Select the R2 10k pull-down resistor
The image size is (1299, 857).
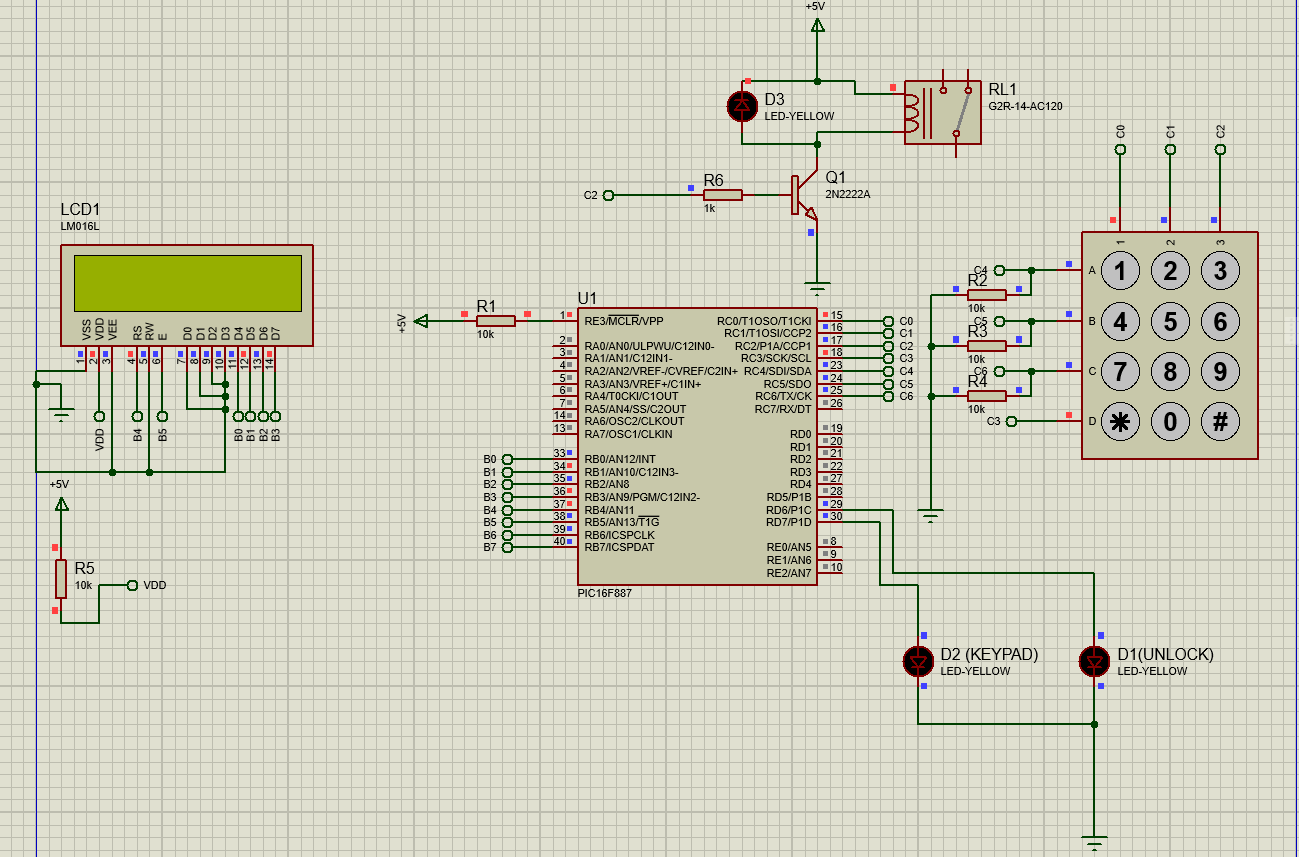click(987, 295)
